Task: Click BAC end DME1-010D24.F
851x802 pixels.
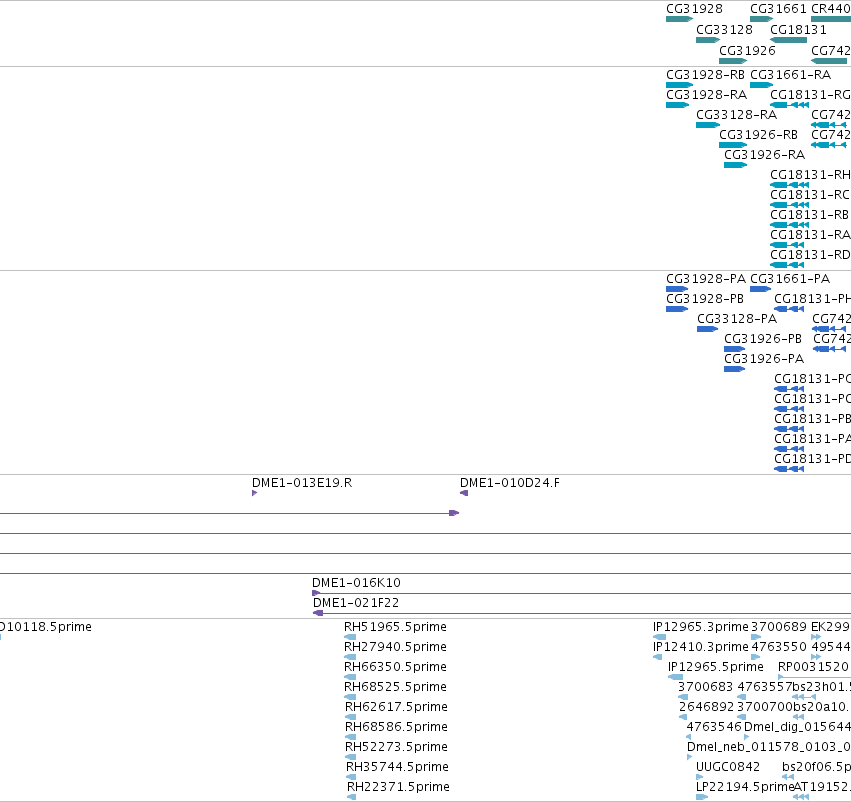Action: click(x=464, y=493)
